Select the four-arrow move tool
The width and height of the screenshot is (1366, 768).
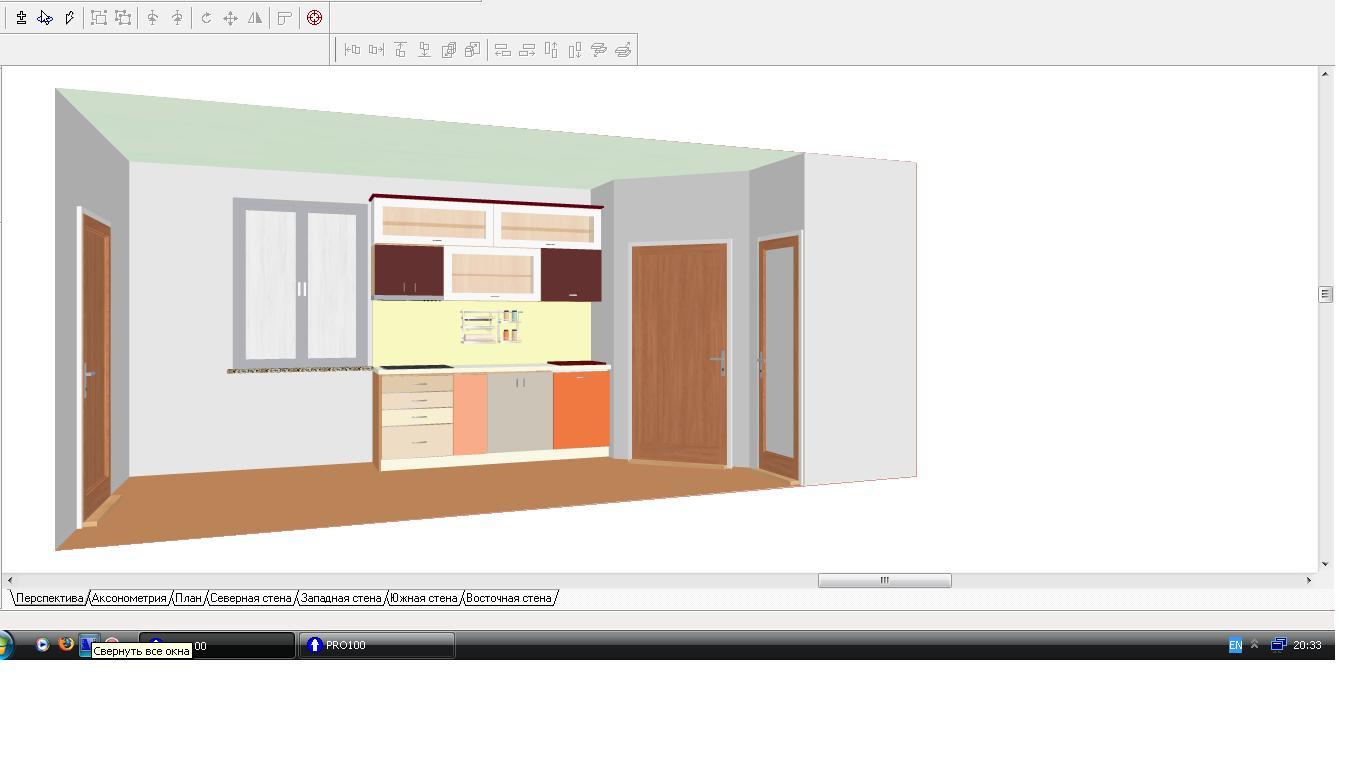click(230, 18)
